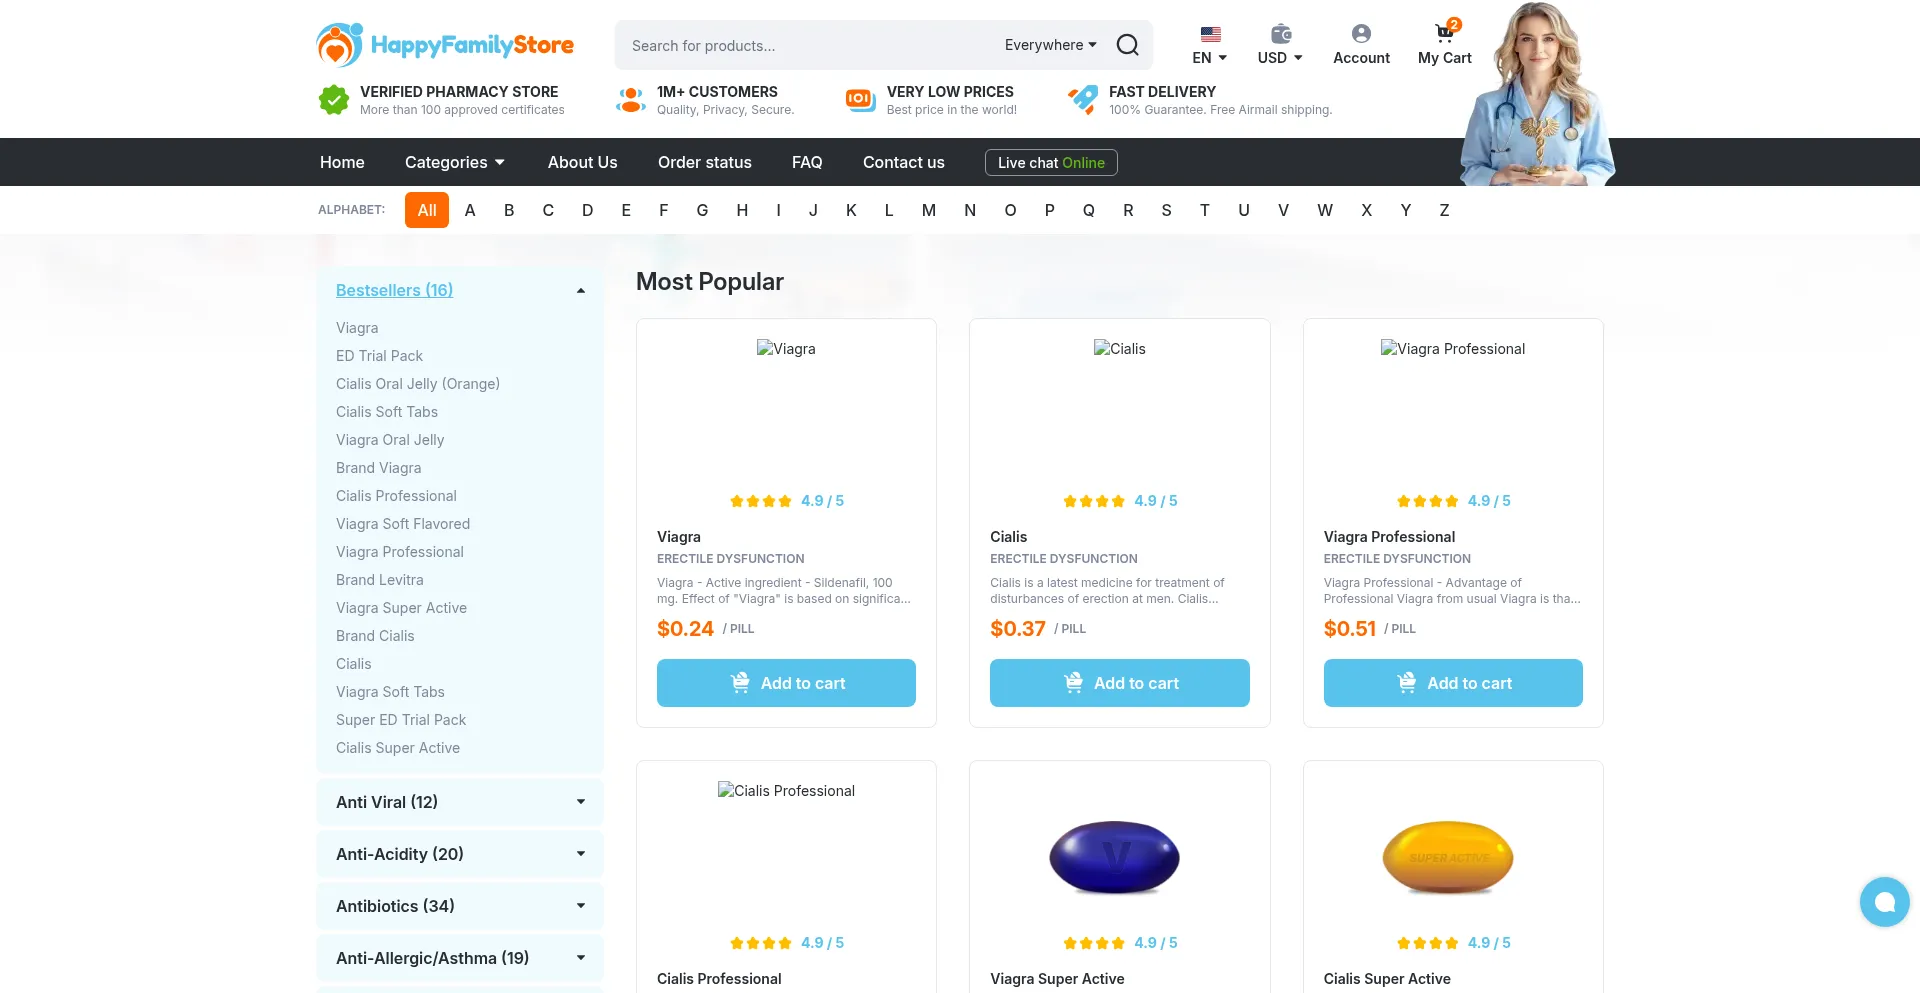Screen dimensions: 1920x993
Task: Click the verified pharmacy checkmark badge
Action: (x=334, y=100)
